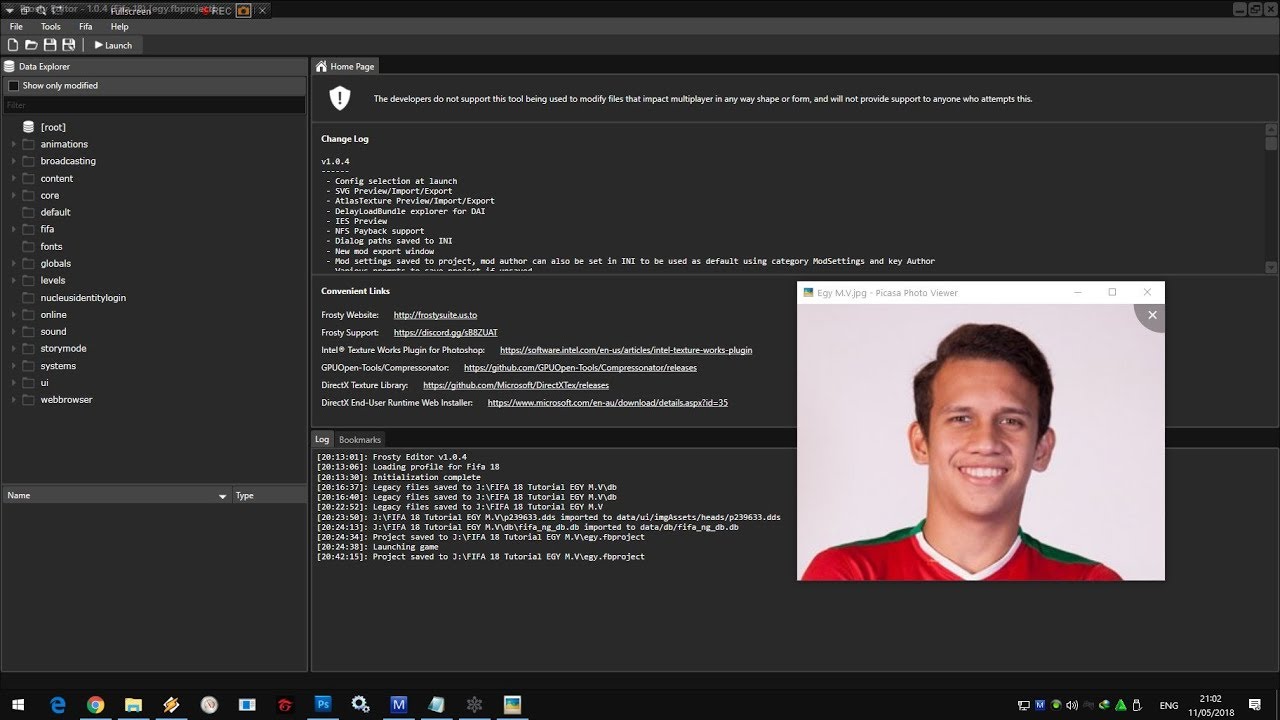Image resolution: width=1280 pixels, height=720 pixels.
Task: Click the Picasa photo viewer taskbar icon
Action: tap(512, 704)
